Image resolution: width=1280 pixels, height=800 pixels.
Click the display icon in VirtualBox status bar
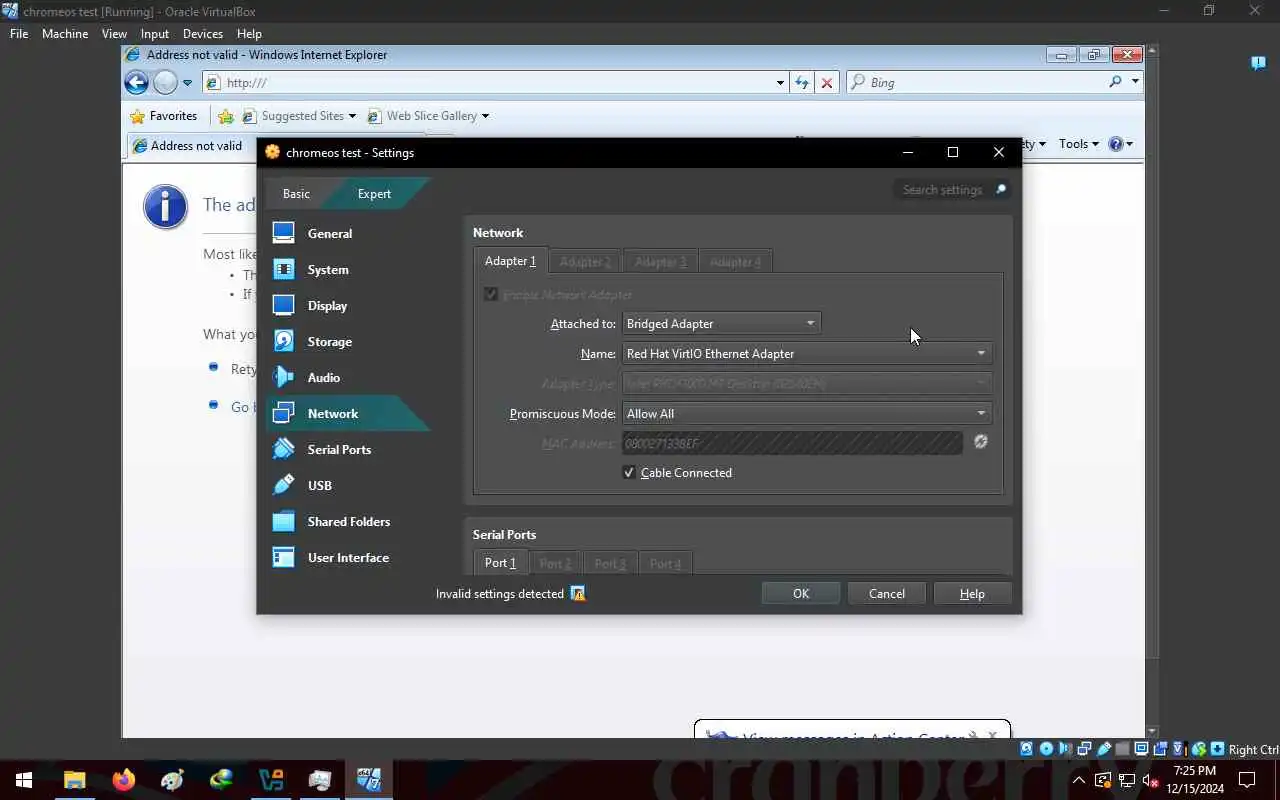point(1141,749)
